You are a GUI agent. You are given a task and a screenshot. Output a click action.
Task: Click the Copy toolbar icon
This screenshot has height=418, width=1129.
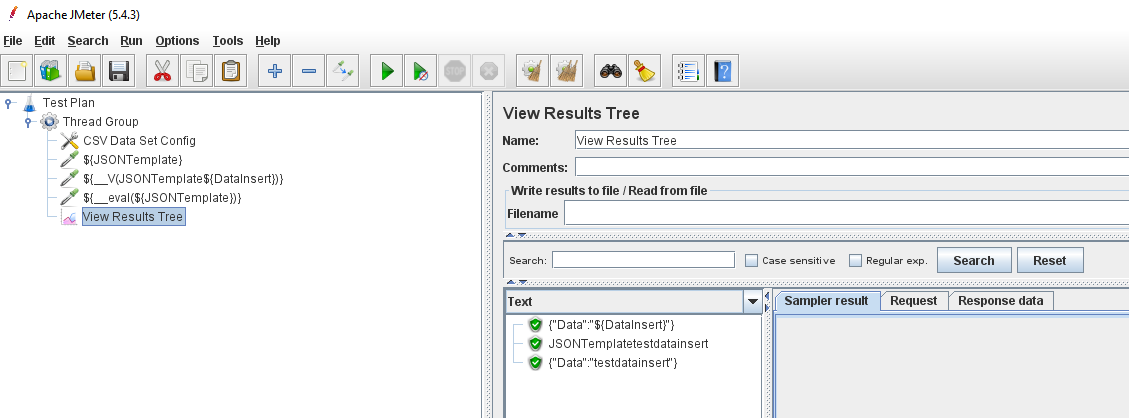196,71
